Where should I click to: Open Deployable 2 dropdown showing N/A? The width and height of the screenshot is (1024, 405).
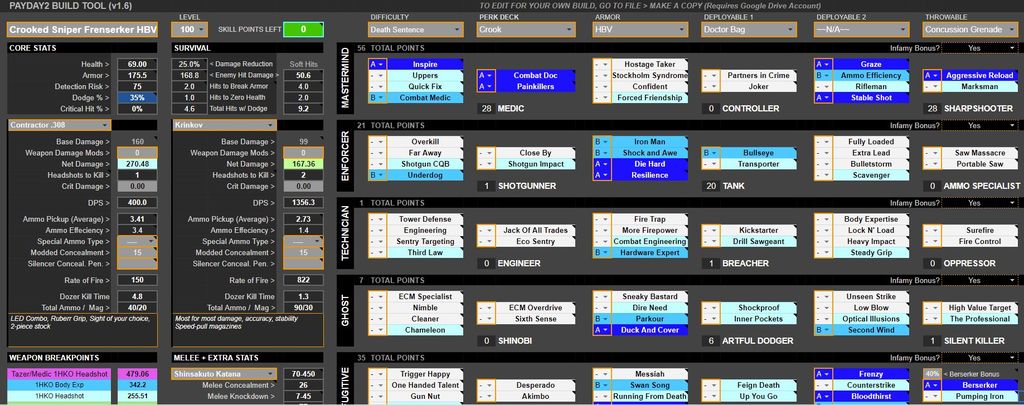click(x=861, y=29)
